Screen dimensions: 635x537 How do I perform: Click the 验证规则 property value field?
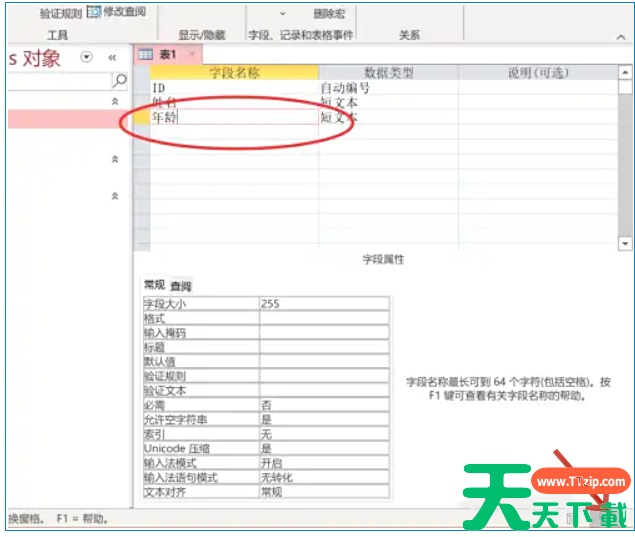[x=324, y=376]
